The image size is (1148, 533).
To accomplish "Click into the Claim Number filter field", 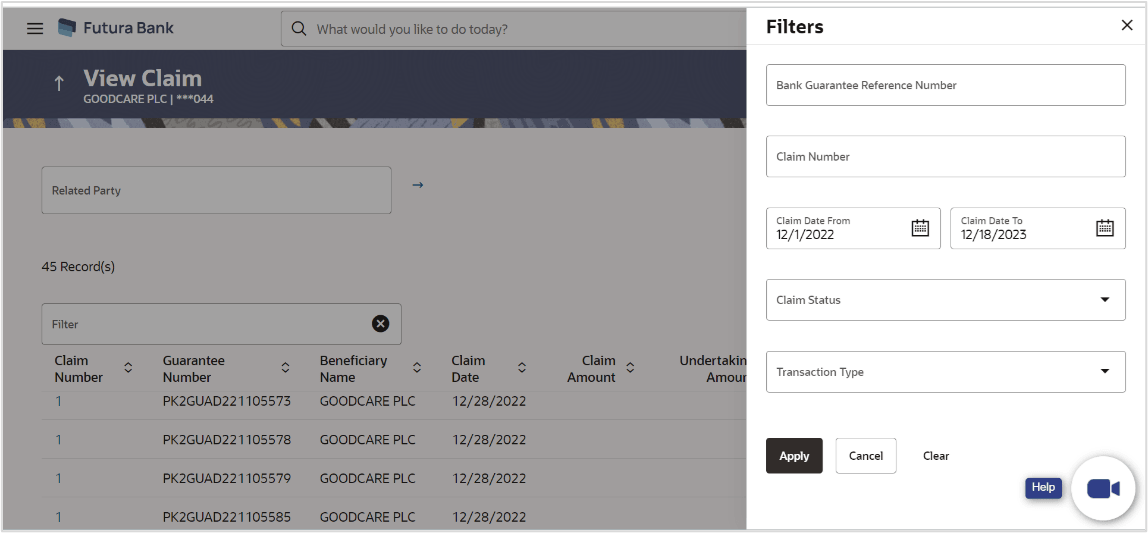I will click(945, 157).
